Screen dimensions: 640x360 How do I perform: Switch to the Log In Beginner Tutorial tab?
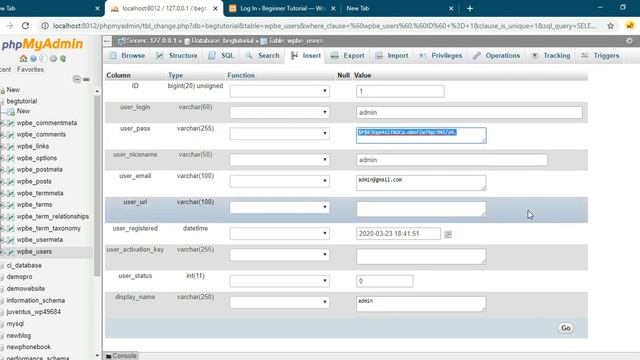[282, 8]
